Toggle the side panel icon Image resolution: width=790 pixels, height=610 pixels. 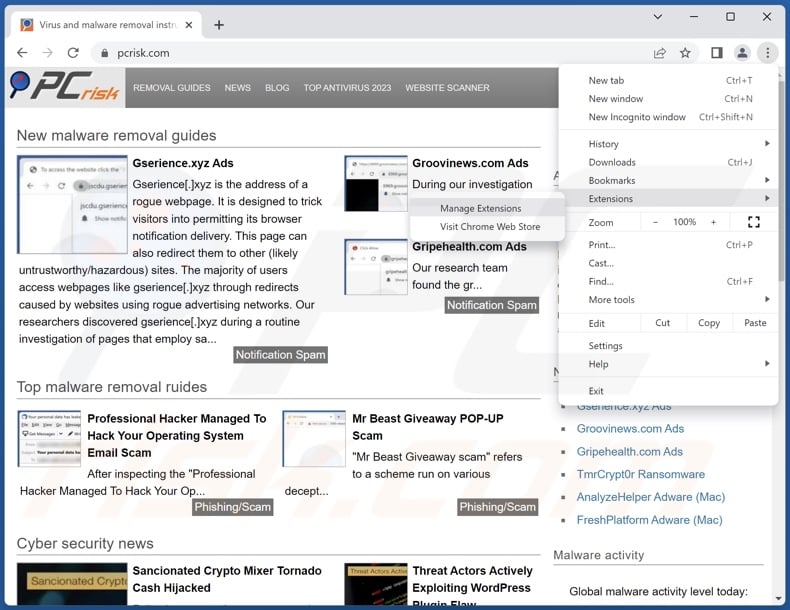716,53
